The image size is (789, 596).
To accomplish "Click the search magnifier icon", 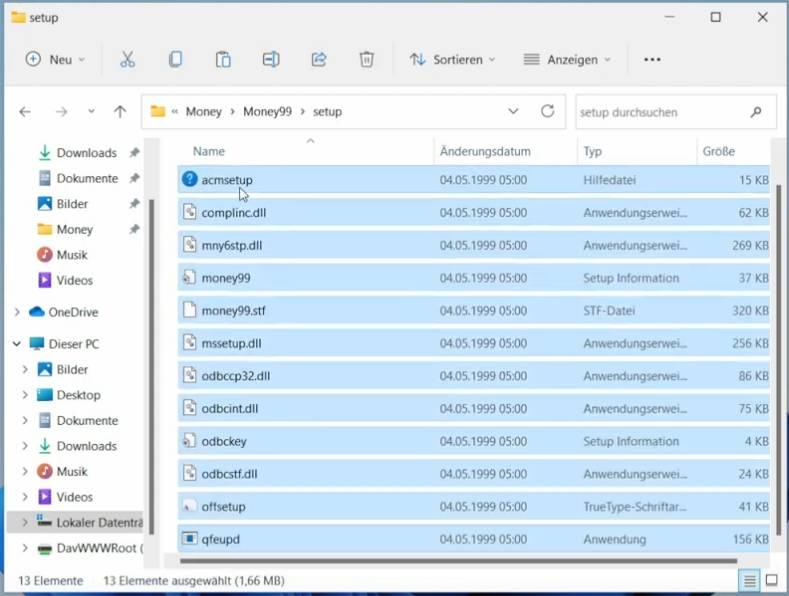I will 756,112.
